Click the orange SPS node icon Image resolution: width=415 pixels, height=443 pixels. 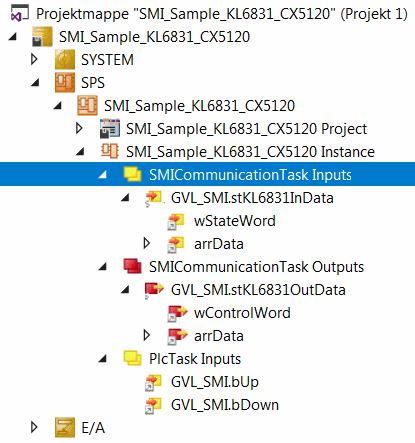pos(65,82)
